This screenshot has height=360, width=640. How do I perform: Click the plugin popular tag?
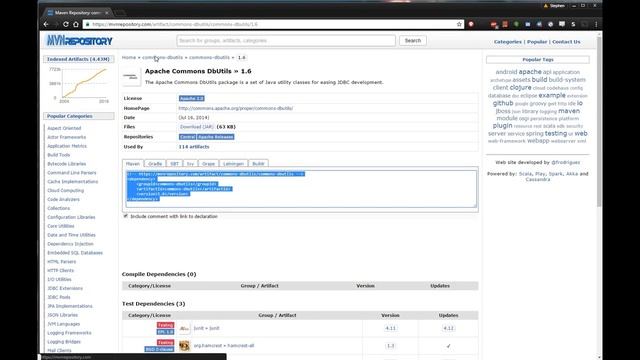[x=502, y=126]
